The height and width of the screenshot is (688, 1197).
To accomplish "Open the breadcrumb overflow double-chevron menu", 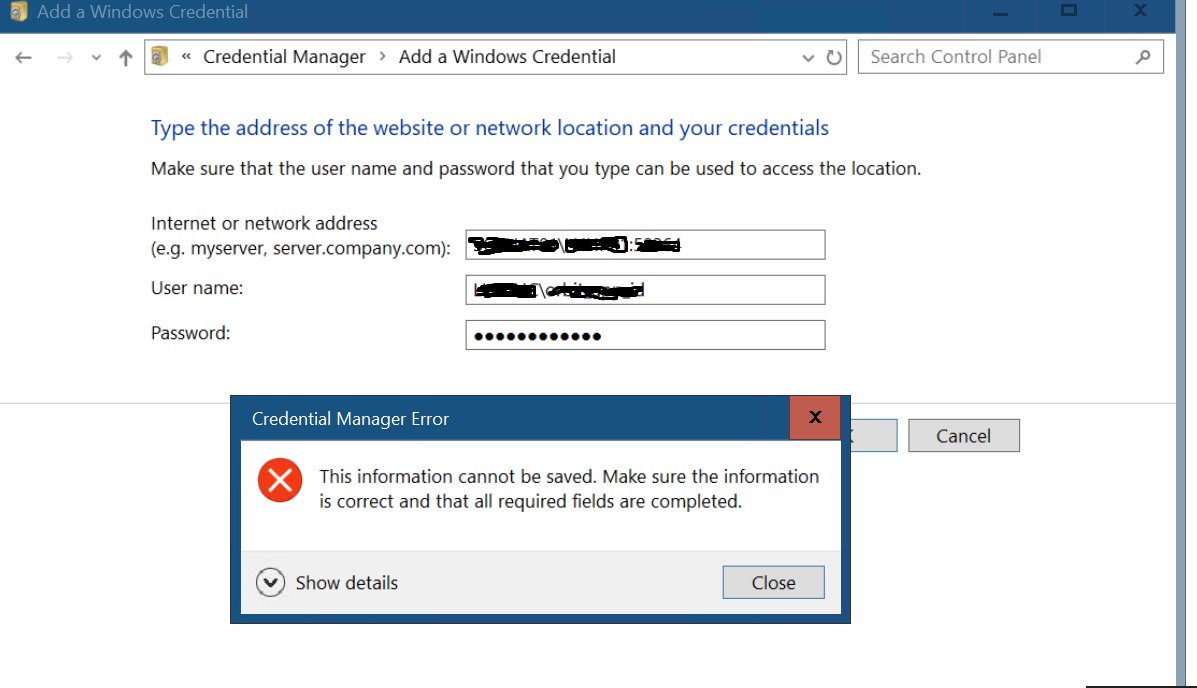I will point(185,57).
